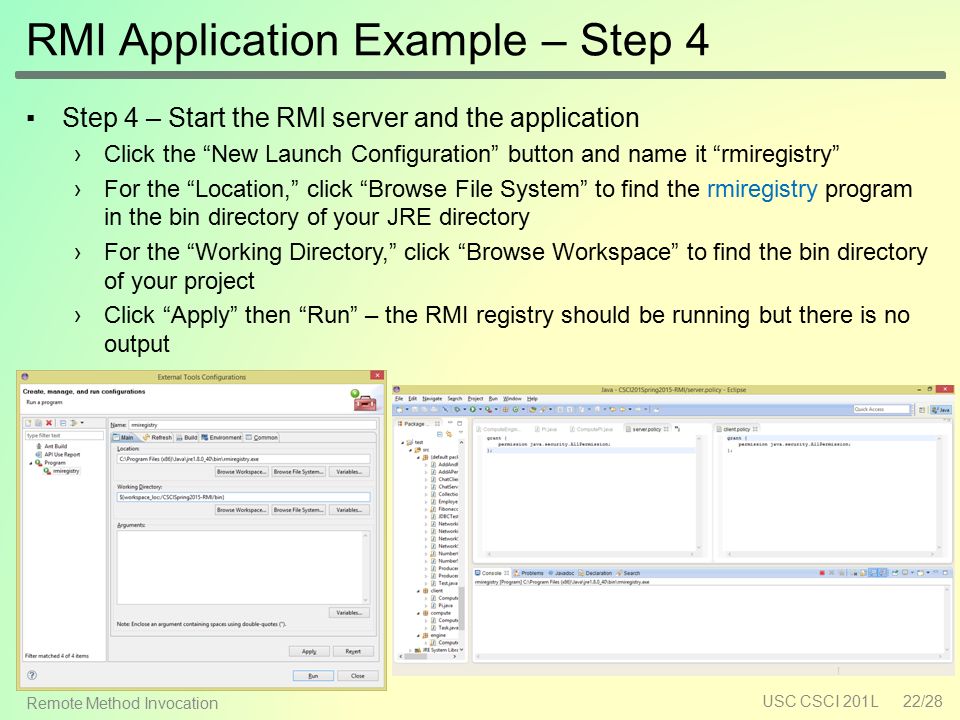The width and height of the screenshot is (960, 720).
Task: Switch to Build tab in dialog
Action: pyautogui.click(x=187, y=438)
